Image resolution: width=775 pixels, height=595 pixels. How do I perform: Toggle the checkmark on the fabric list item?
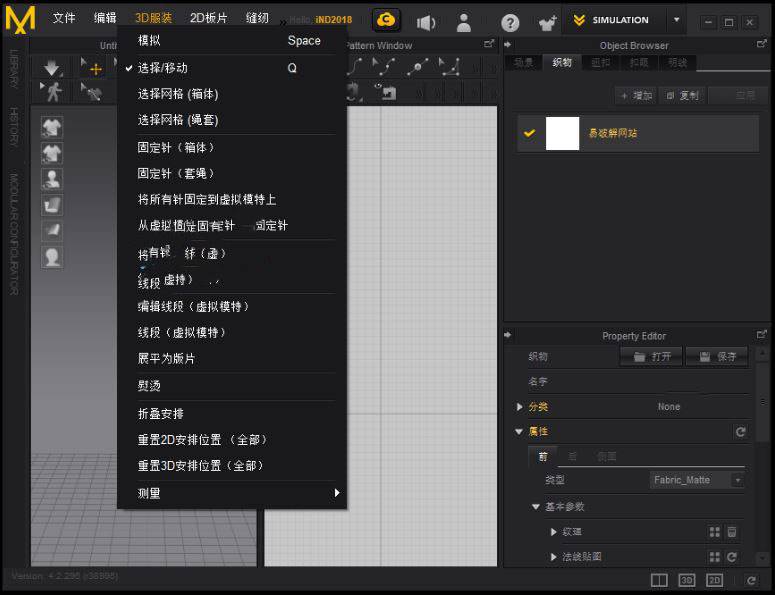click(530, 133)
